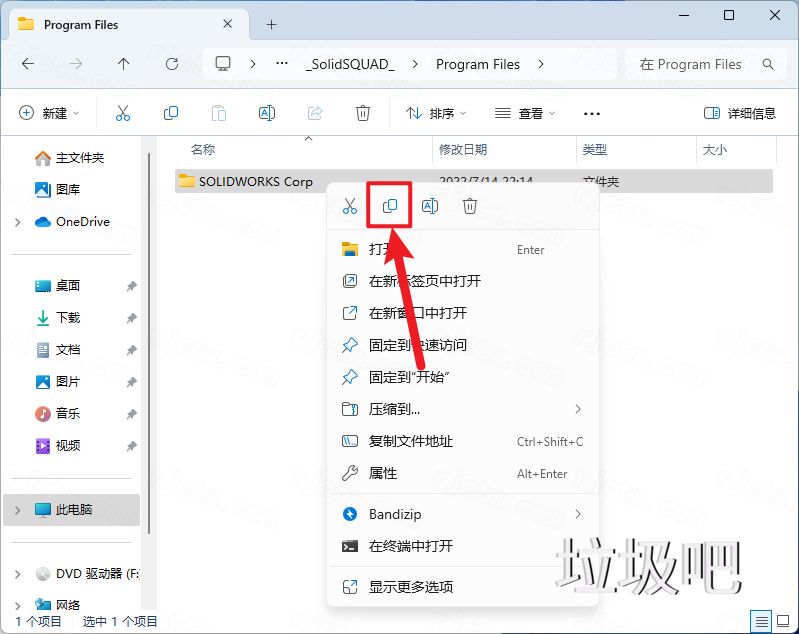This screenshot has height=634, width=799.
Task: Click the This PC monitor icon in the address bar
Action: click(223, 64)
